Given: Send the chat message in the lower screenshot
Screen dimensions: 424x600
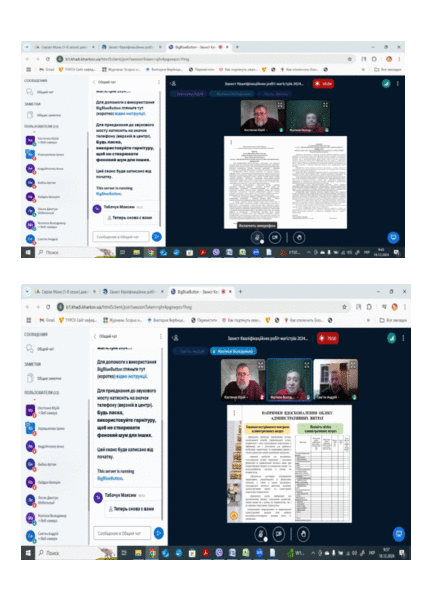Looking at the screenshot, I should point(158,533).
